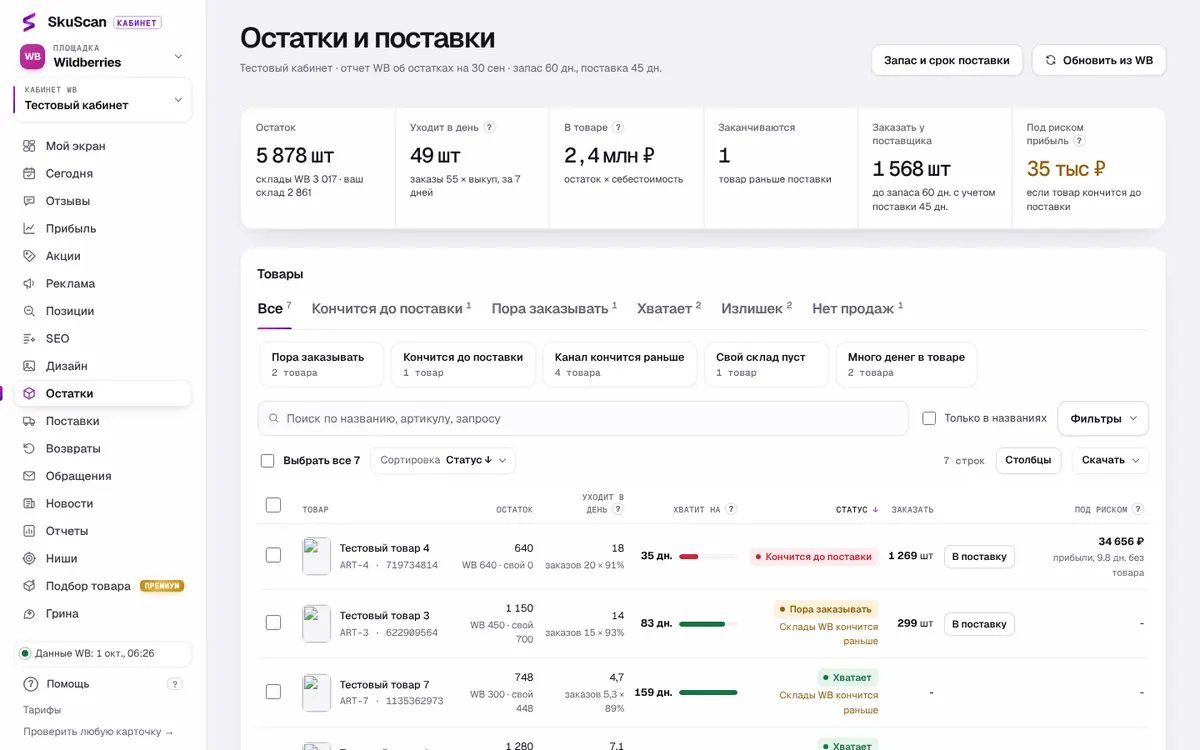Click the SkuScan logo icon

pos(29,22)
